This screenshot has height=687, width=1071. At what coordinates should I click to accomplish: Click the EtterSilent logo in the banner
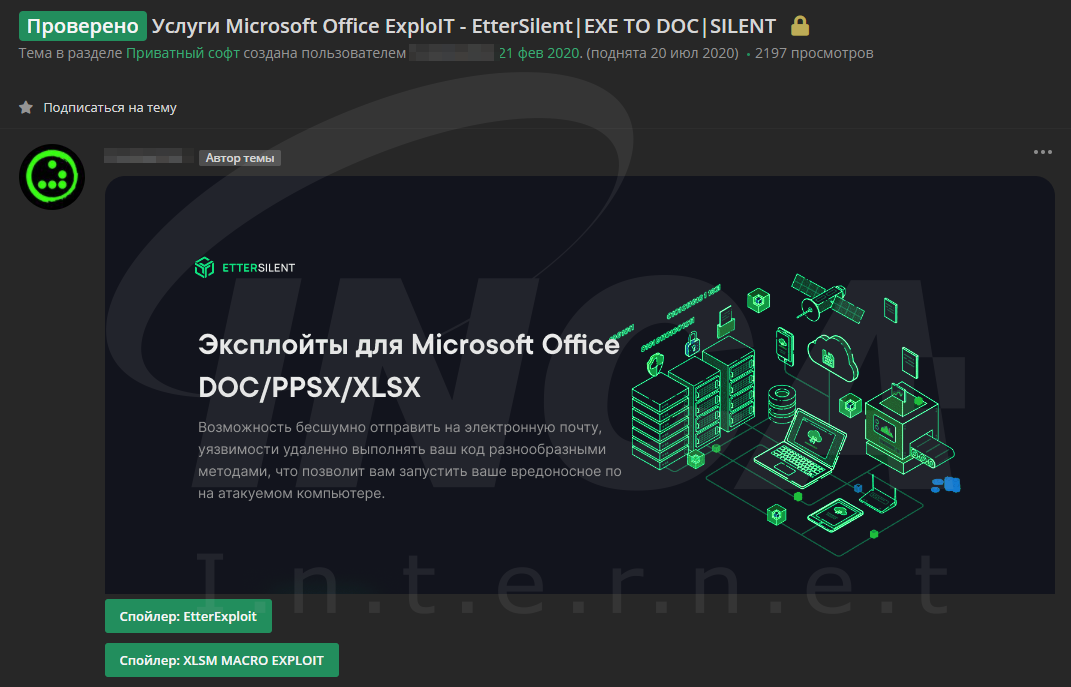(245, 268)
